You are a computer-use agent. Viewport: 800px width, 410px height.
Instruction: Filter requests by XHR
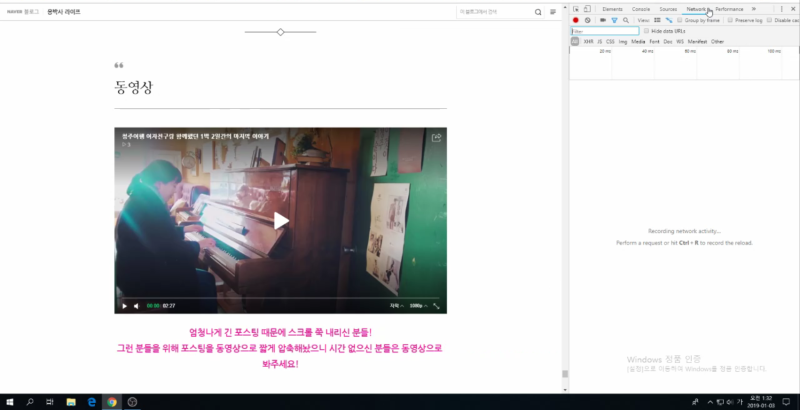pyautogui.click(x=588, y=42)
